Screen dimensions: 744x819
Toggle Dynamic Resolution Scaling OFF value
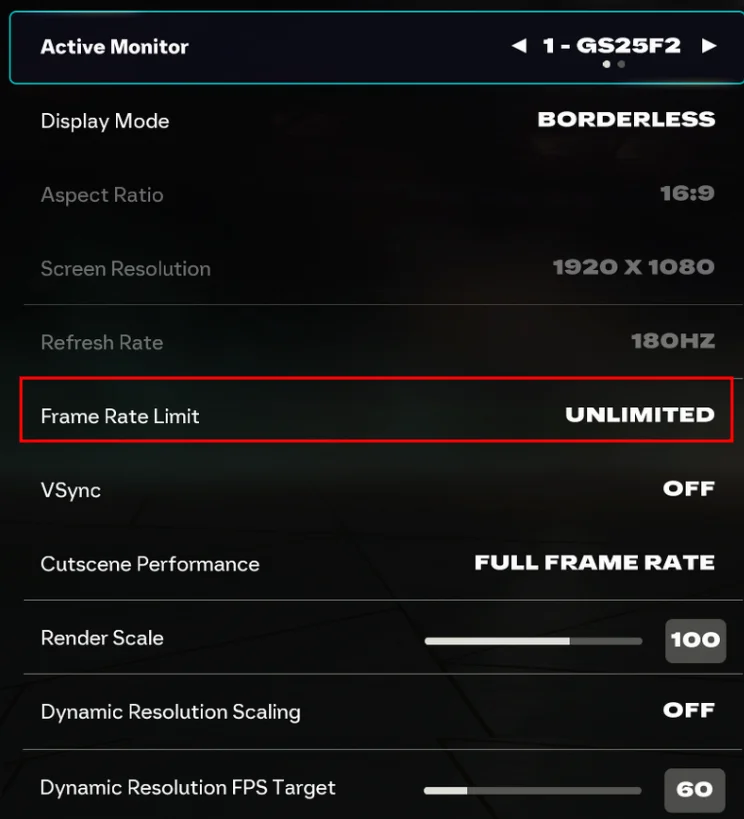pyautogui.click(x=688, y=711)
